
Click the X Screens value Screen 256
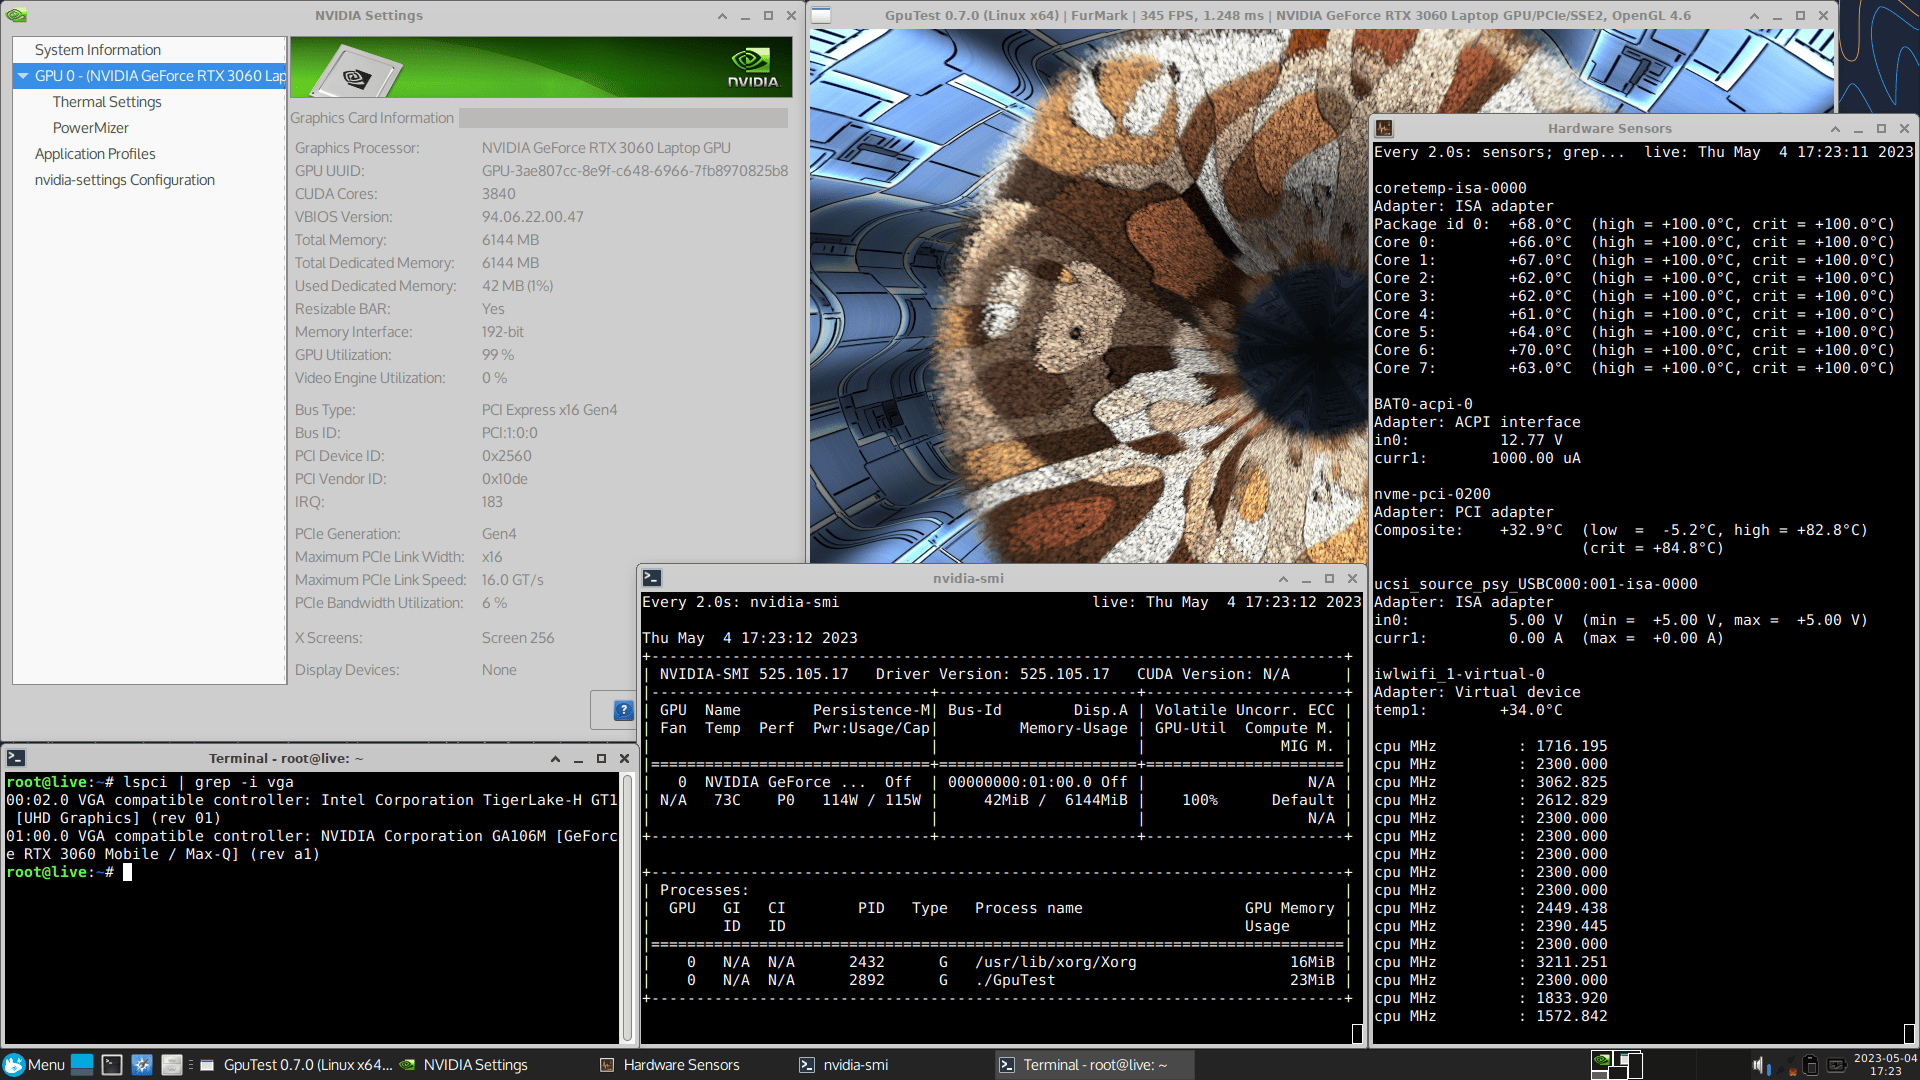point(518,638)
